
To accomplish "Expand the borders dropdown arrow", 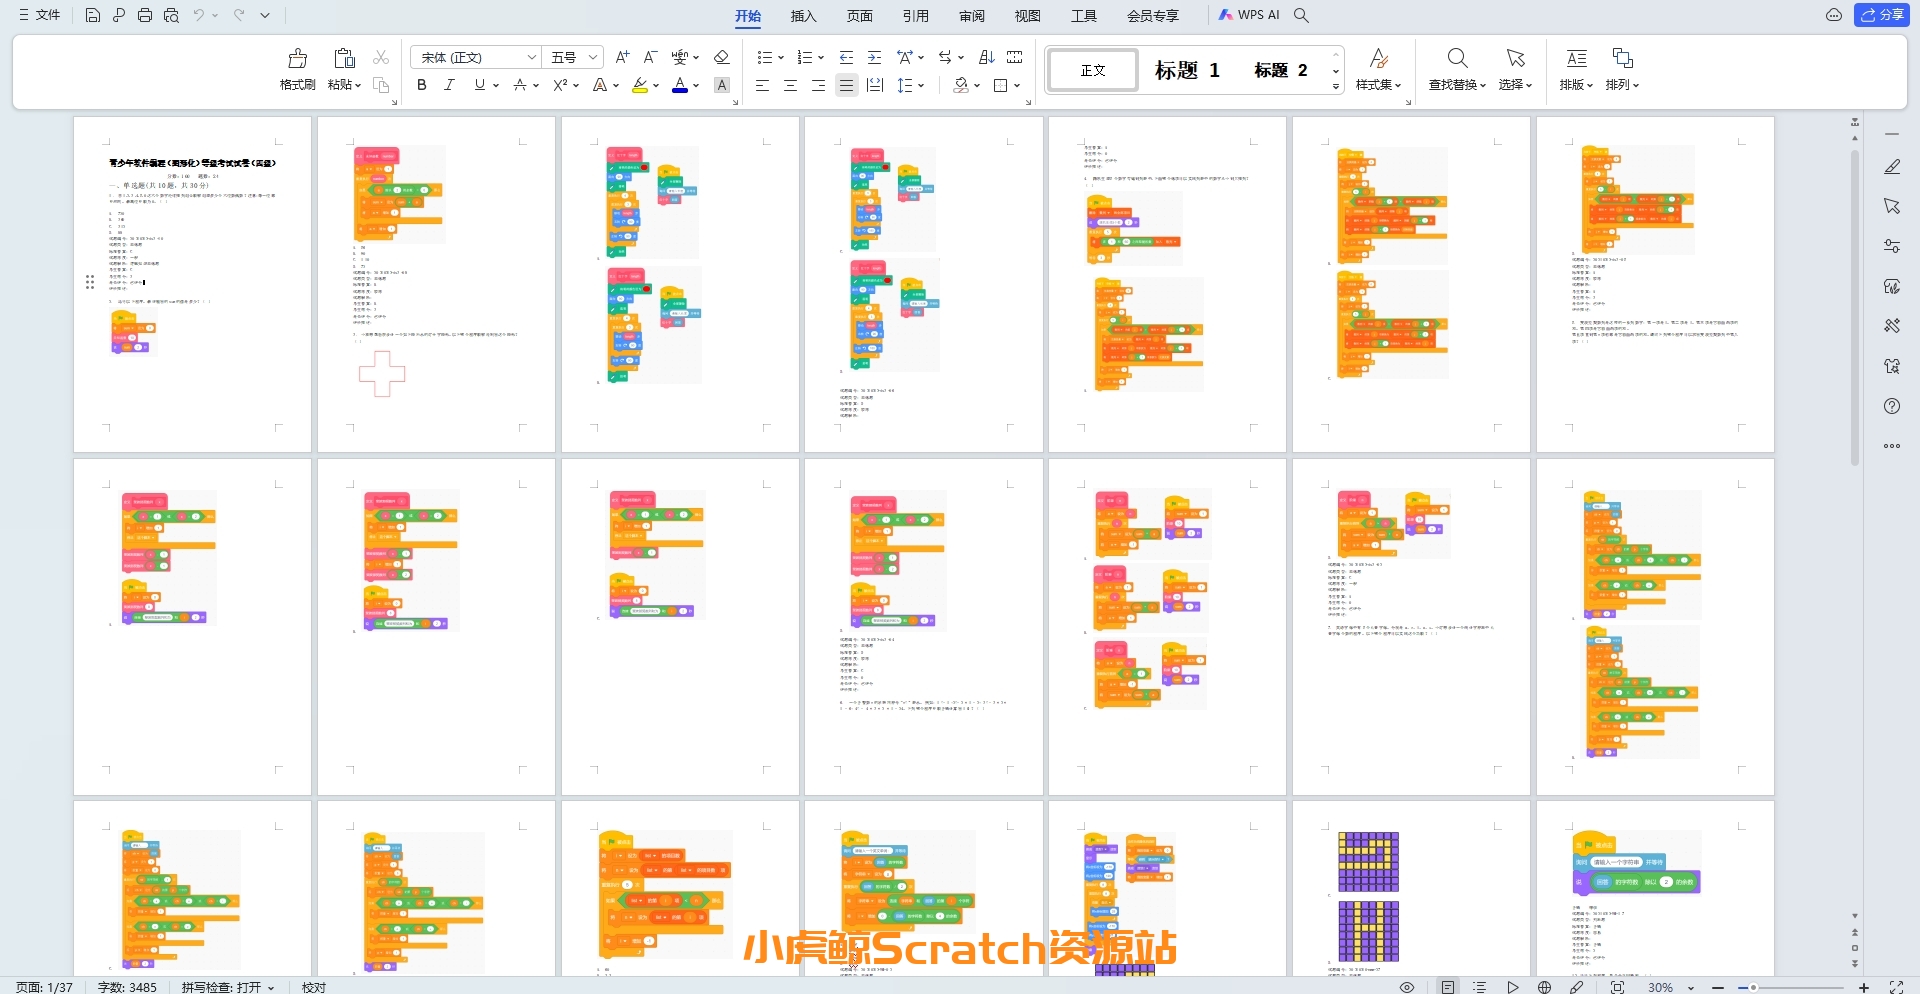I will (1017, 86).
